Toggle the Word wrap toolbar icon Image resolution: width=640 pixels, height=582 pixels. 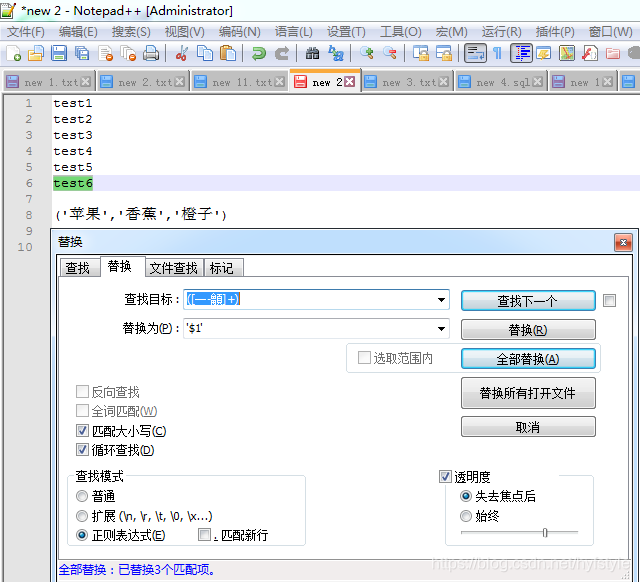(x=475, y=53)
